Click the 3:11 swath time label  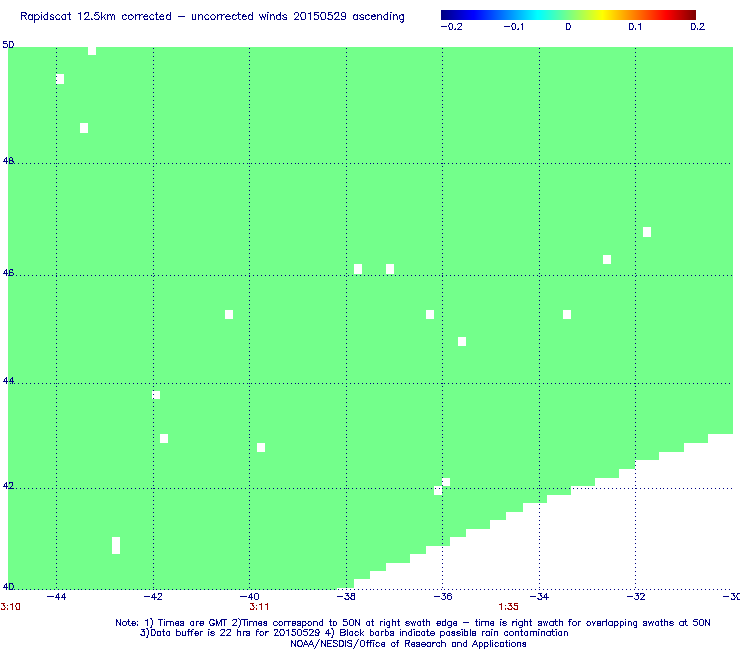click(x=259, y=607)
